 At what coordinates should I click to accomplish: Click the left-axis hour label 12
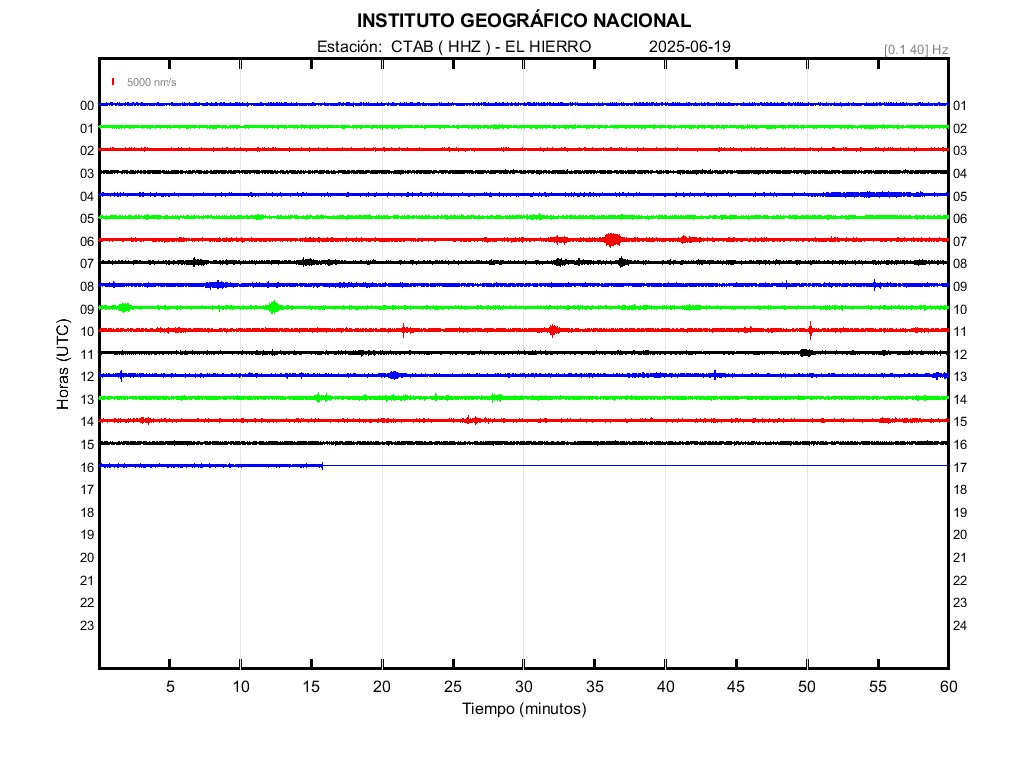click(87, 377)
